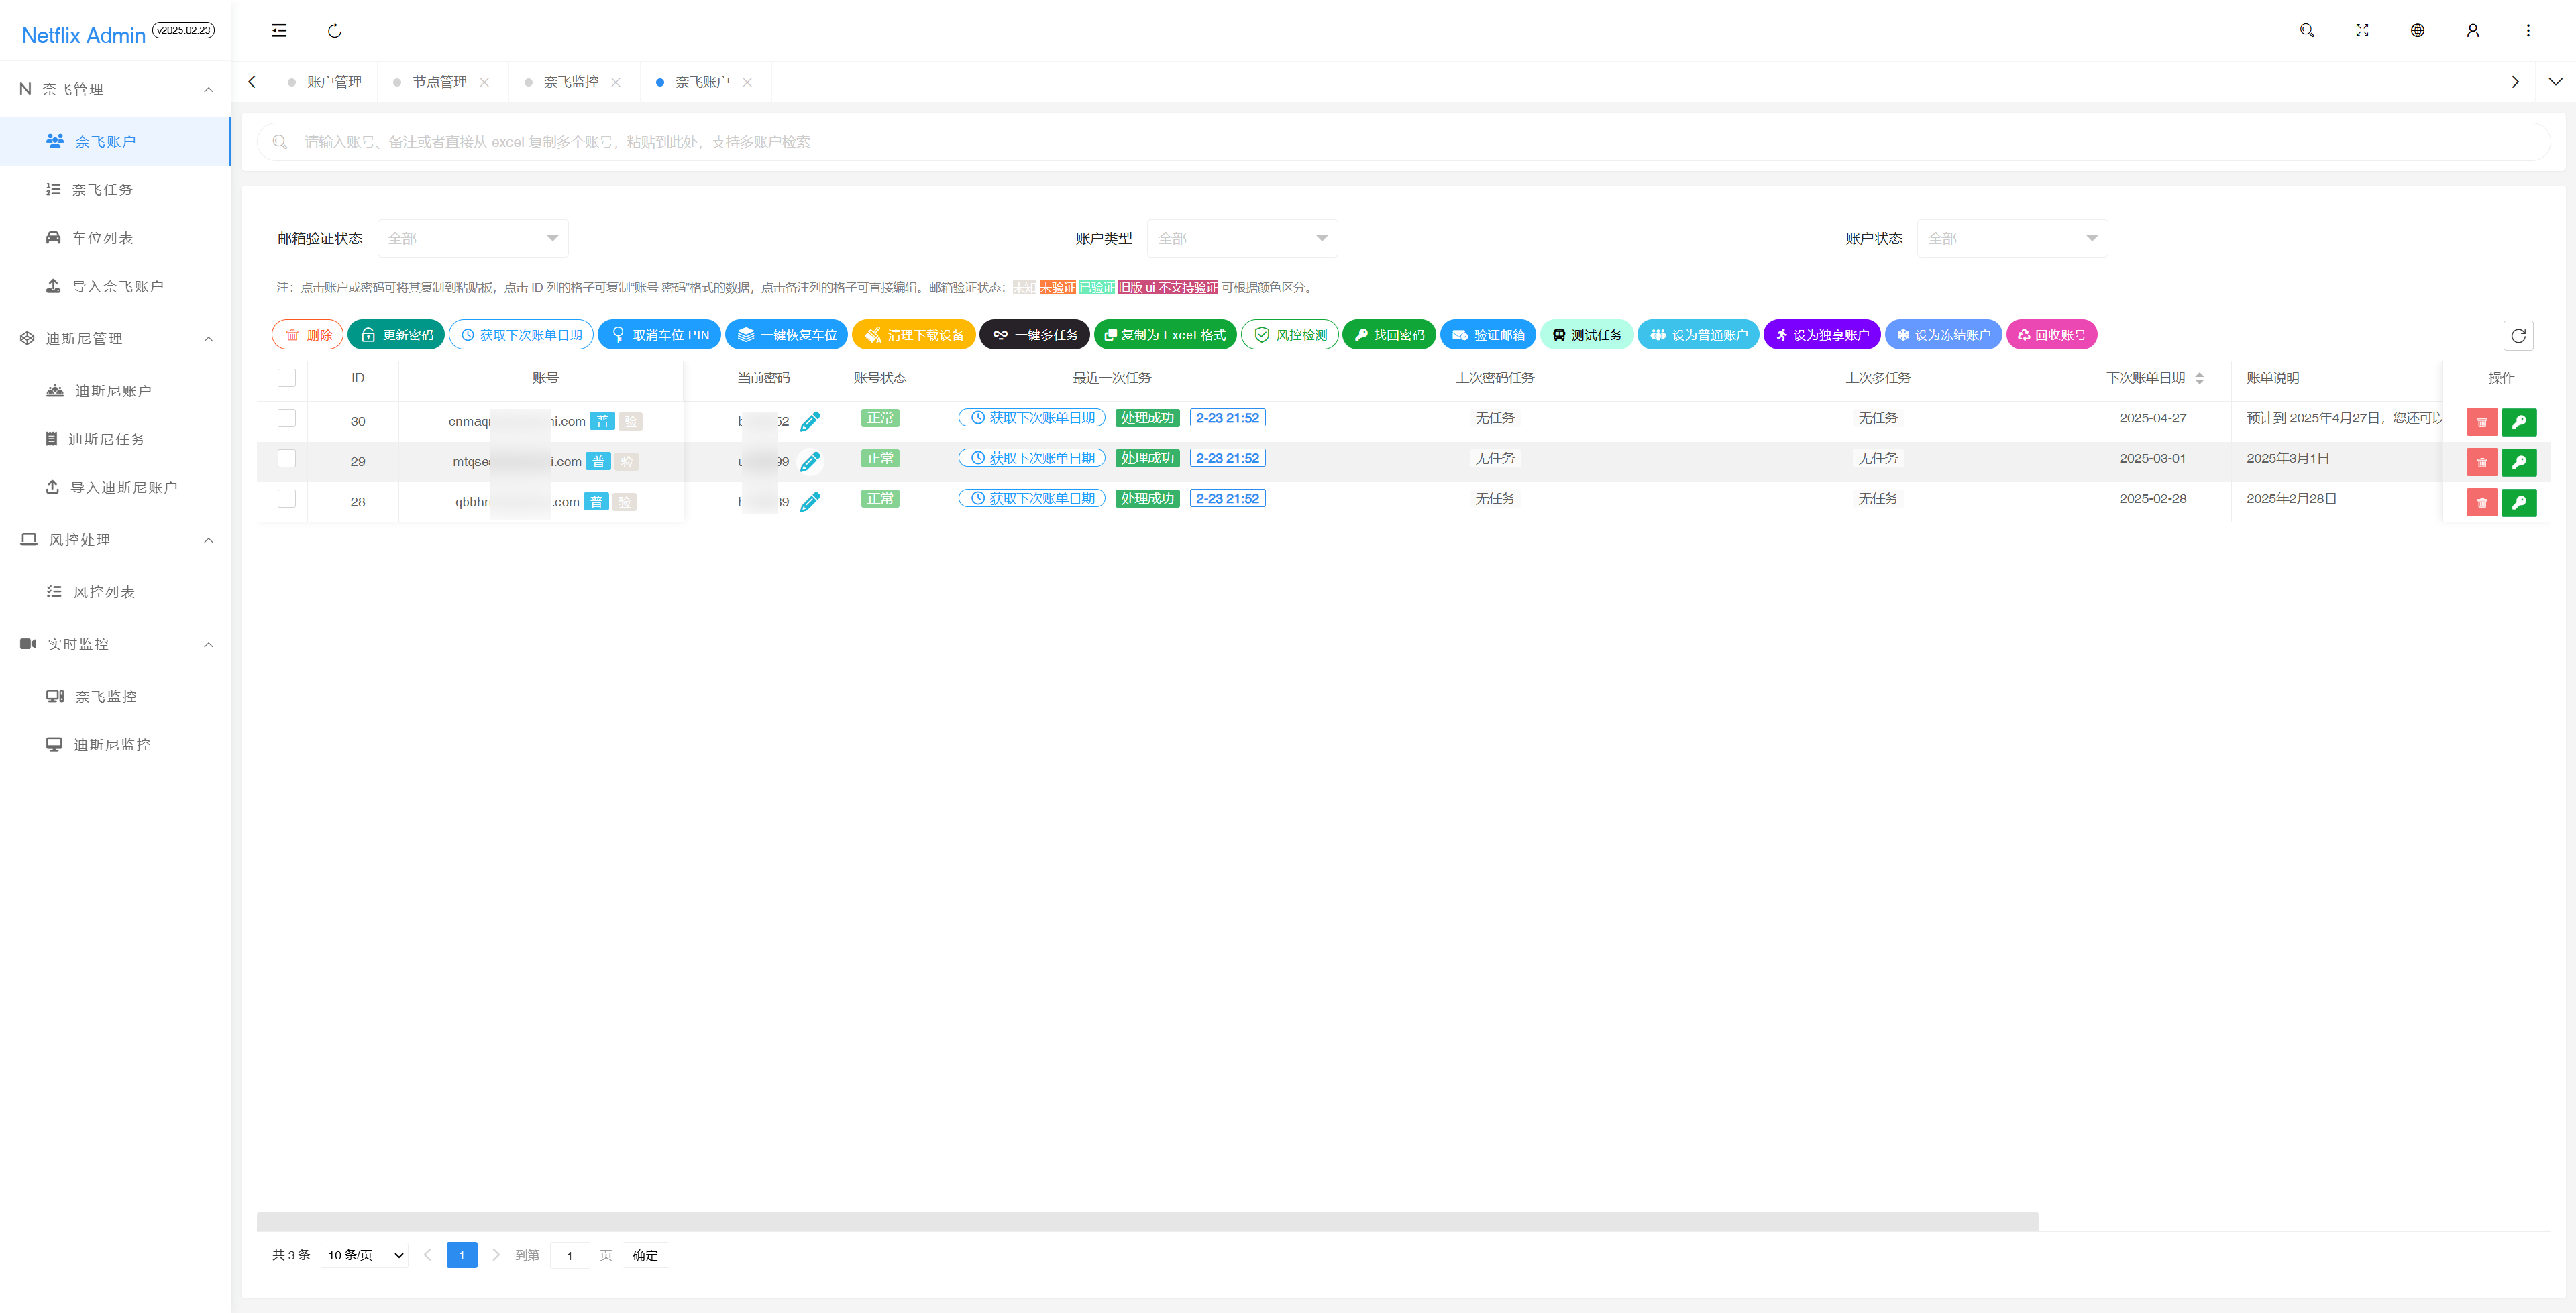Close the 节点管理 tab
The image size is (2576, 1313).
pos(484,82)
